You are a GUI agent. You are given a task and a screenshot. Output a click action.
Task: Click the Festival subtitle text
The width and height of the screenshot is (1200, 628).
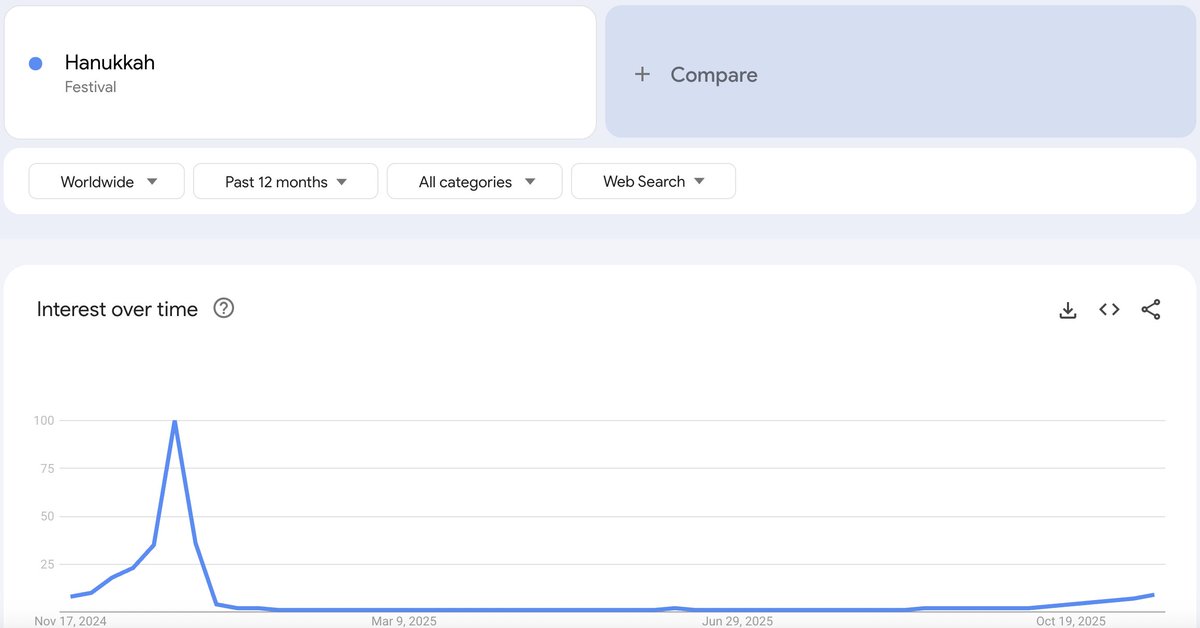(x=91, y=88)
